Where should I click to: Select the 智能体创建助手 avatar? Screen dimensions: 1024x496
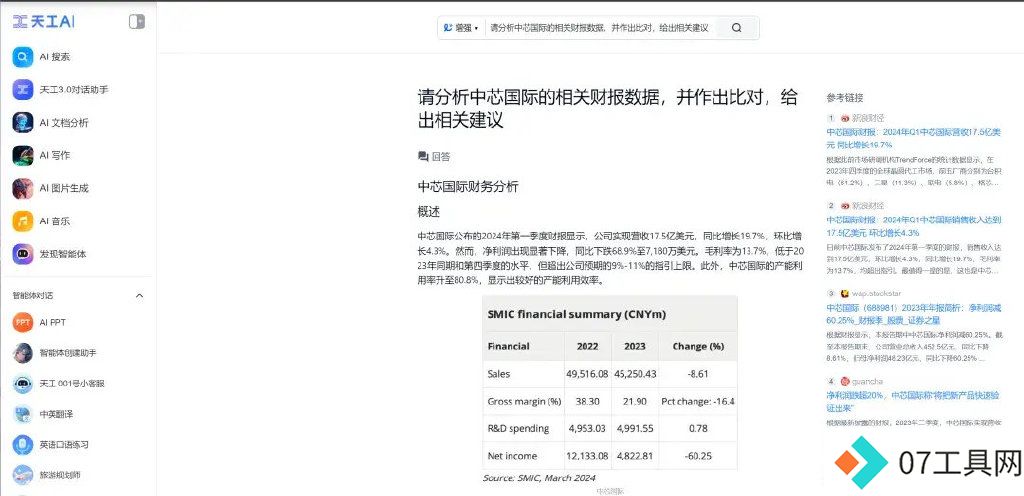click(x=23, y=353)
